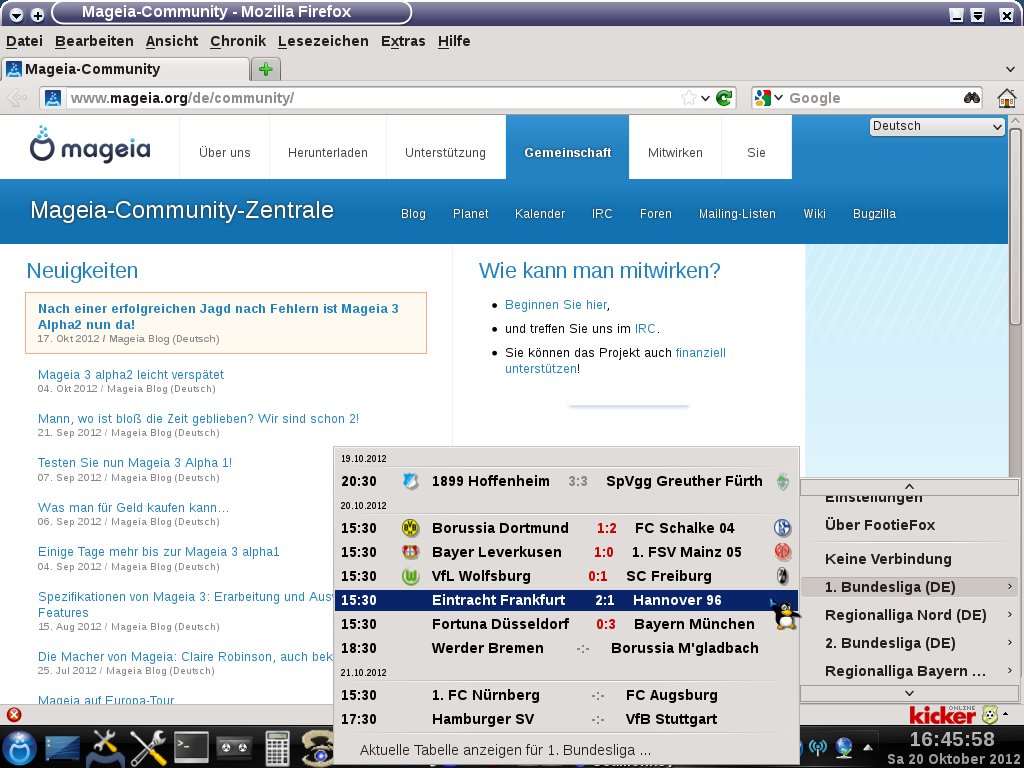Screen dimensions: 1024x768
Task: Click the SC Freiburg club crest
Action: coord(782,576)
